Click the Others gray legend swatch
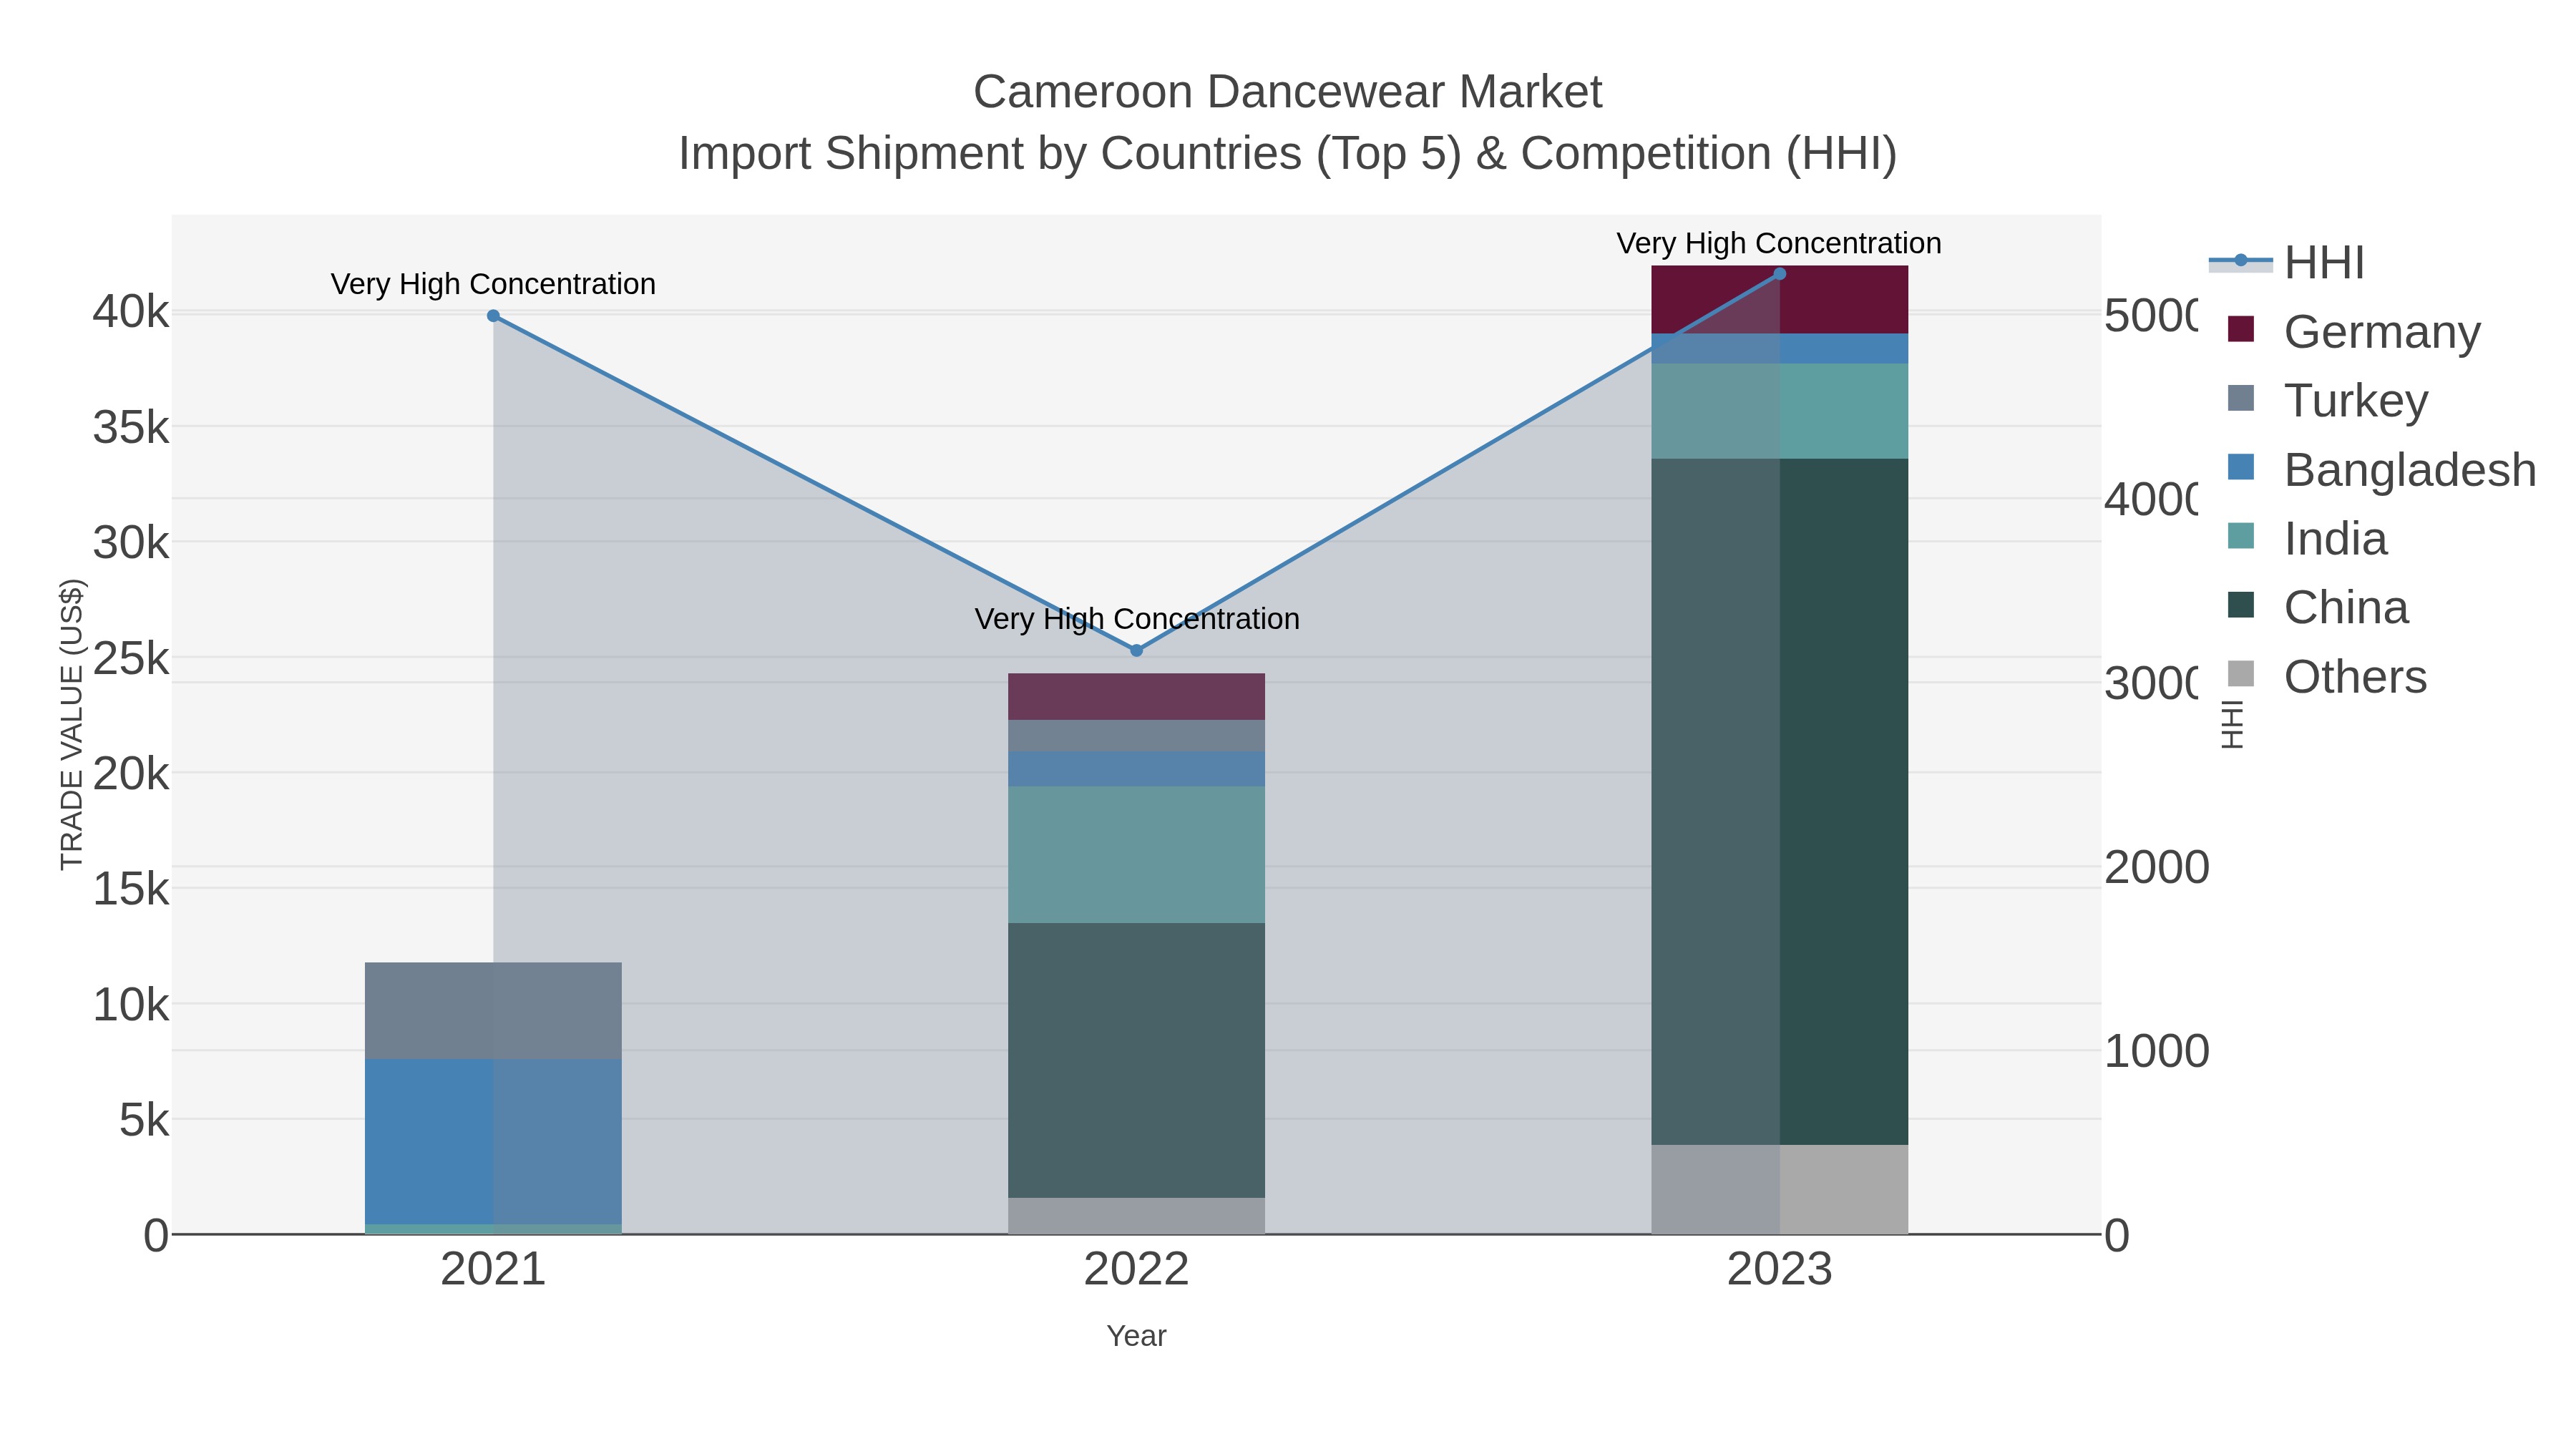This screenshot has height=1449, width=2576. point(2241,674)
